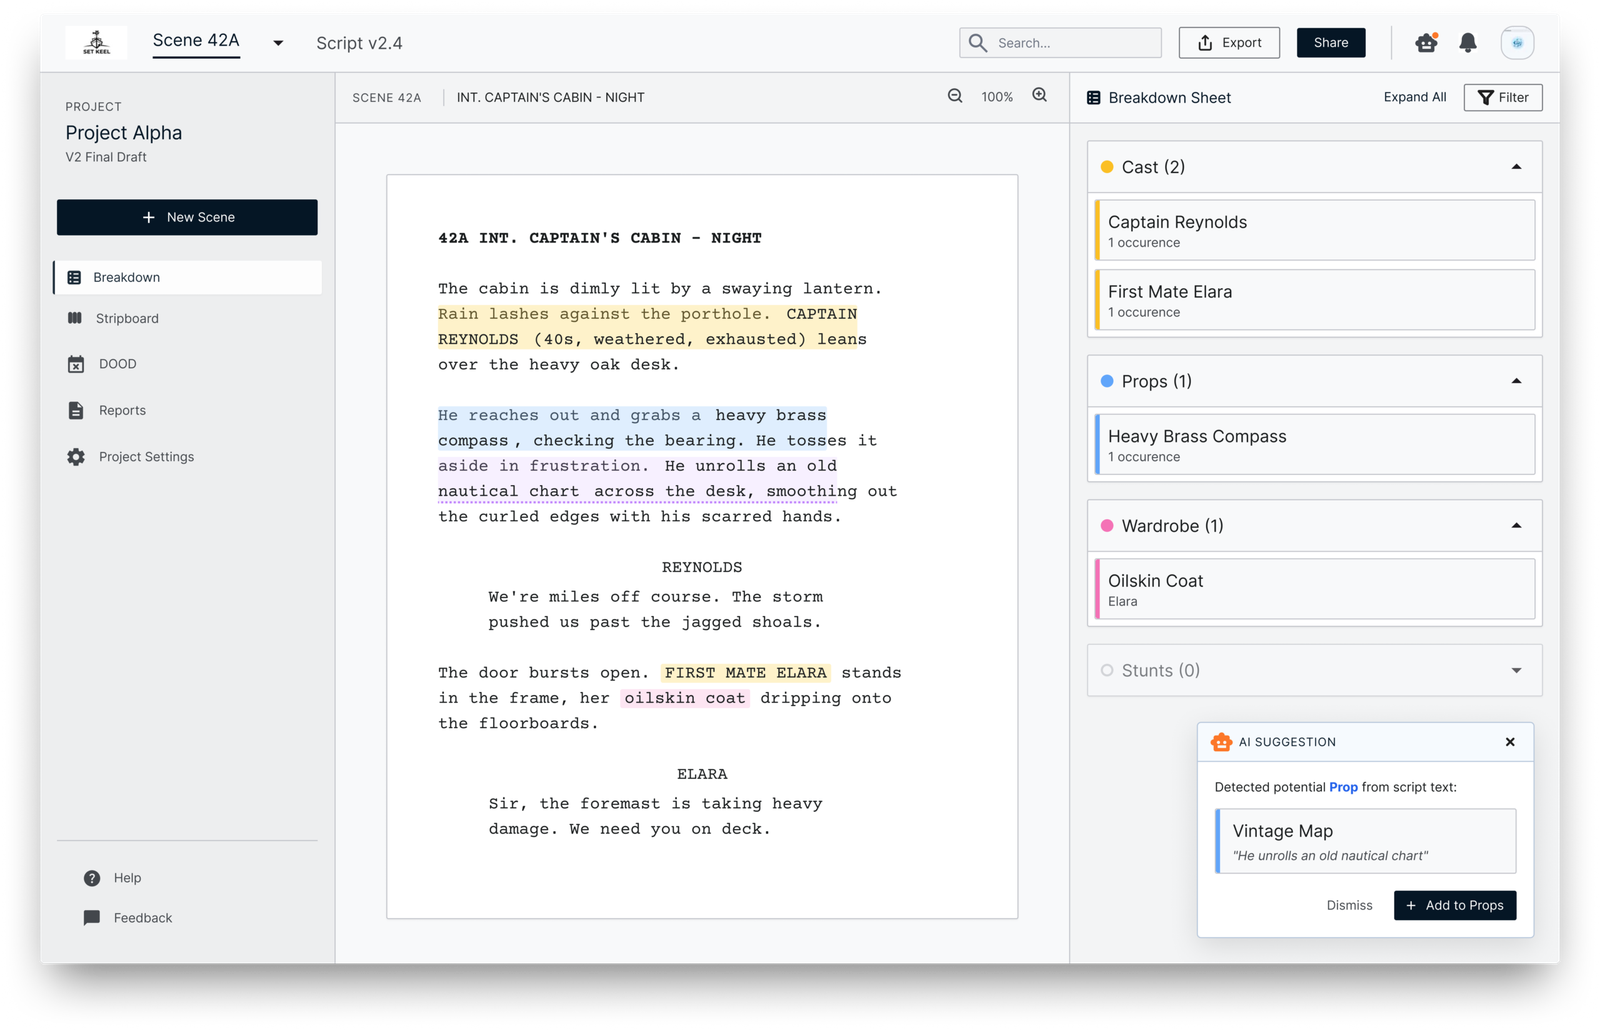Click the New Scene button

[x=187, y=217]
